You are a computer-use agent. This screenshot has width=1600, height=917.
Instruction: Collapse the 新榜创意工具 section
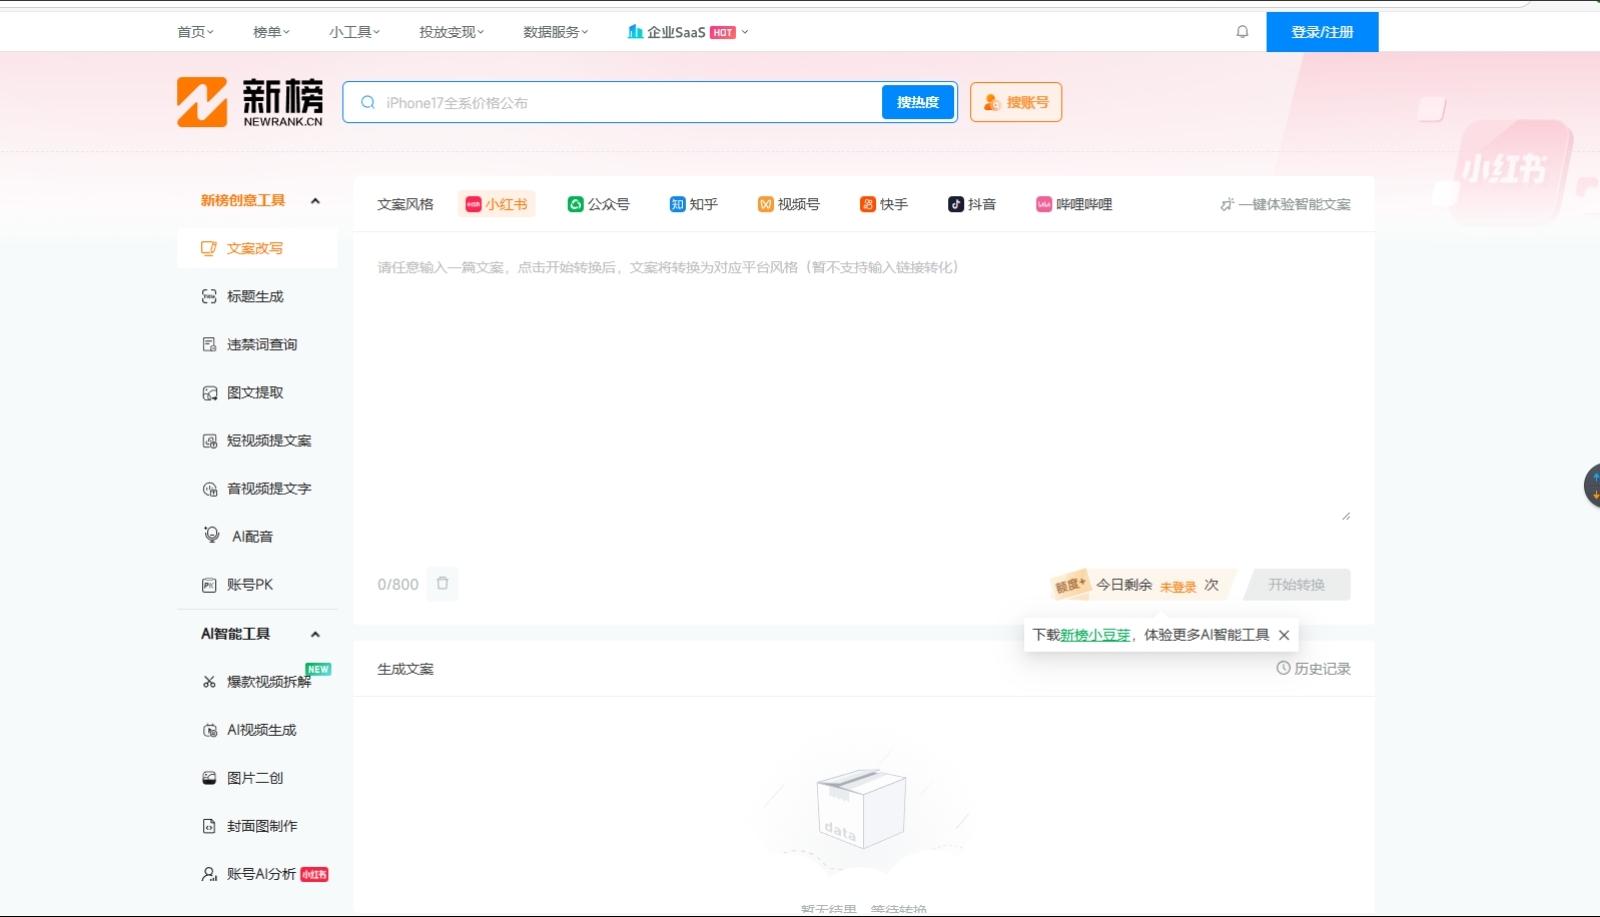coord(315,200)
